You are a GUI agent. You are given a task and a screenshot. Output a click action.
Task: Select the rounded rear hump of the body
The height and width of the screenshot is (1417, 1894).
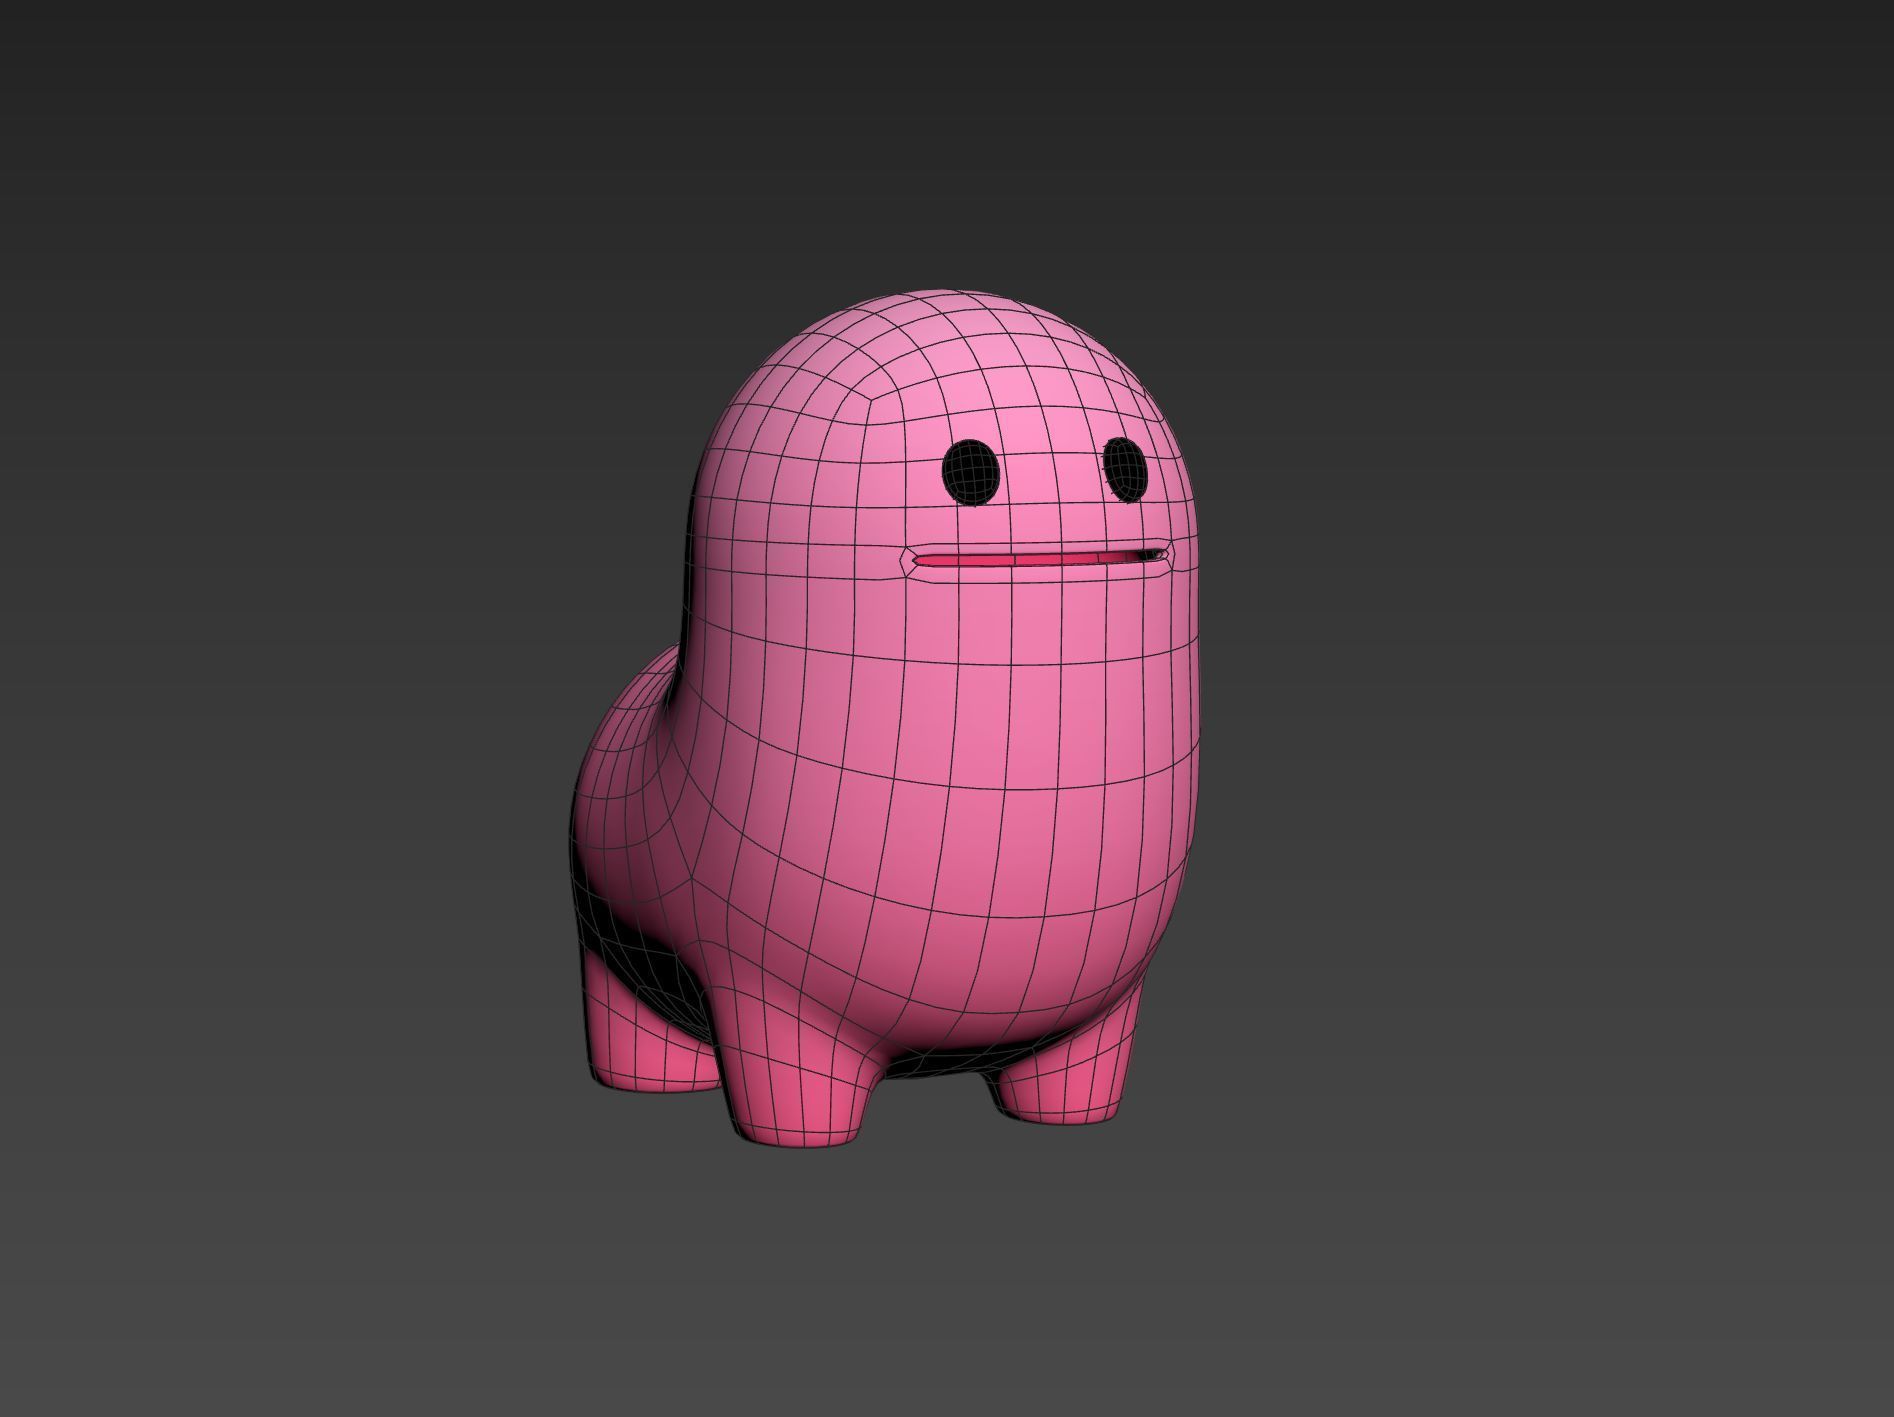(630, 800)
